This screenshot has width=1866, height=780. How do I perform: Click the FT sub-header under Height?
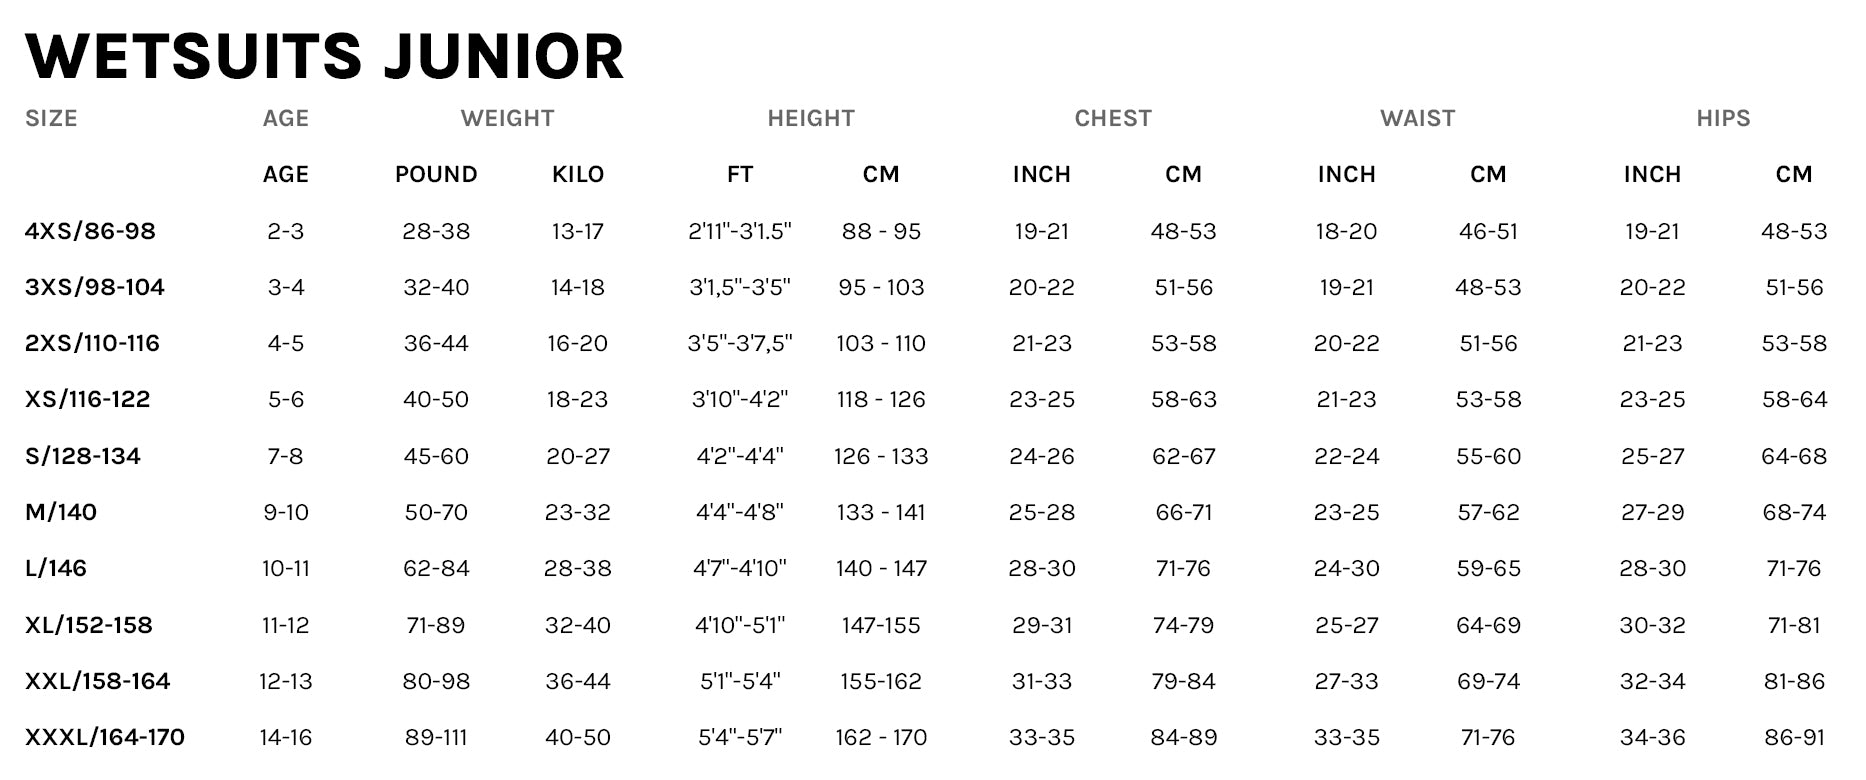tap(740, 174)
